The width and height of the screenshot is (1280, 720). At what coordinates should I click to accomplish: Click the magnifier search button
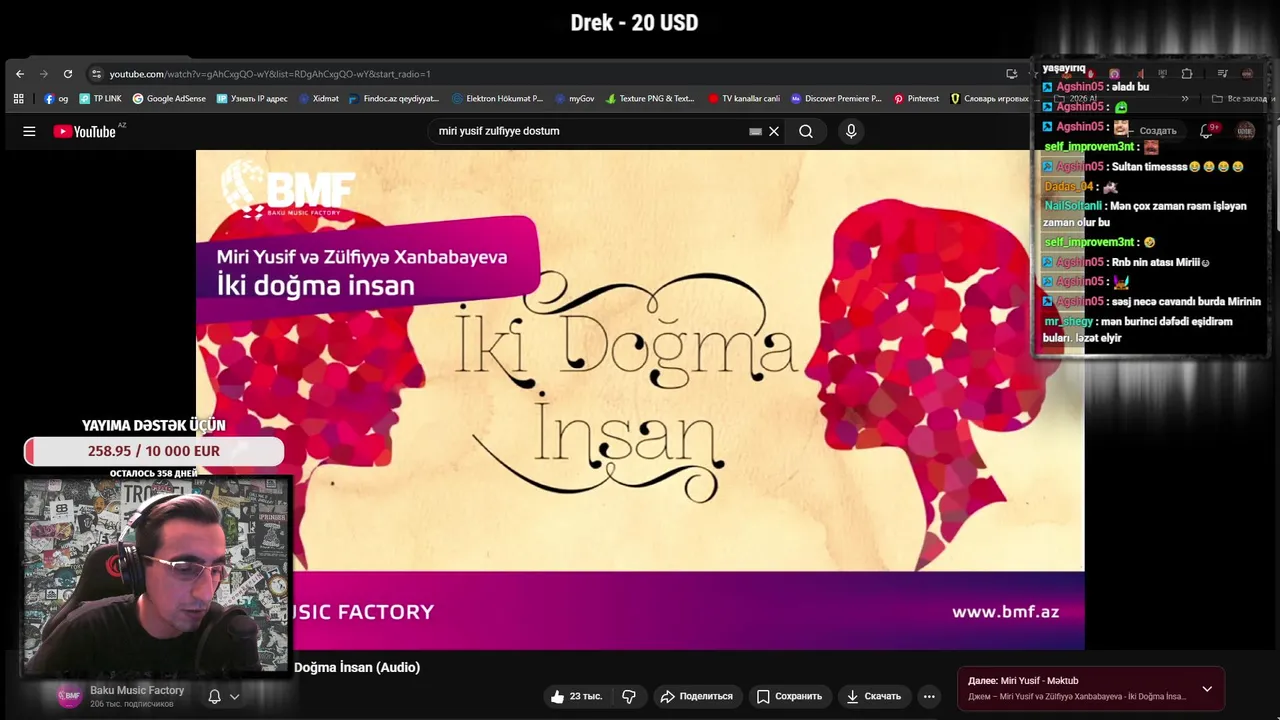(806, 131)
